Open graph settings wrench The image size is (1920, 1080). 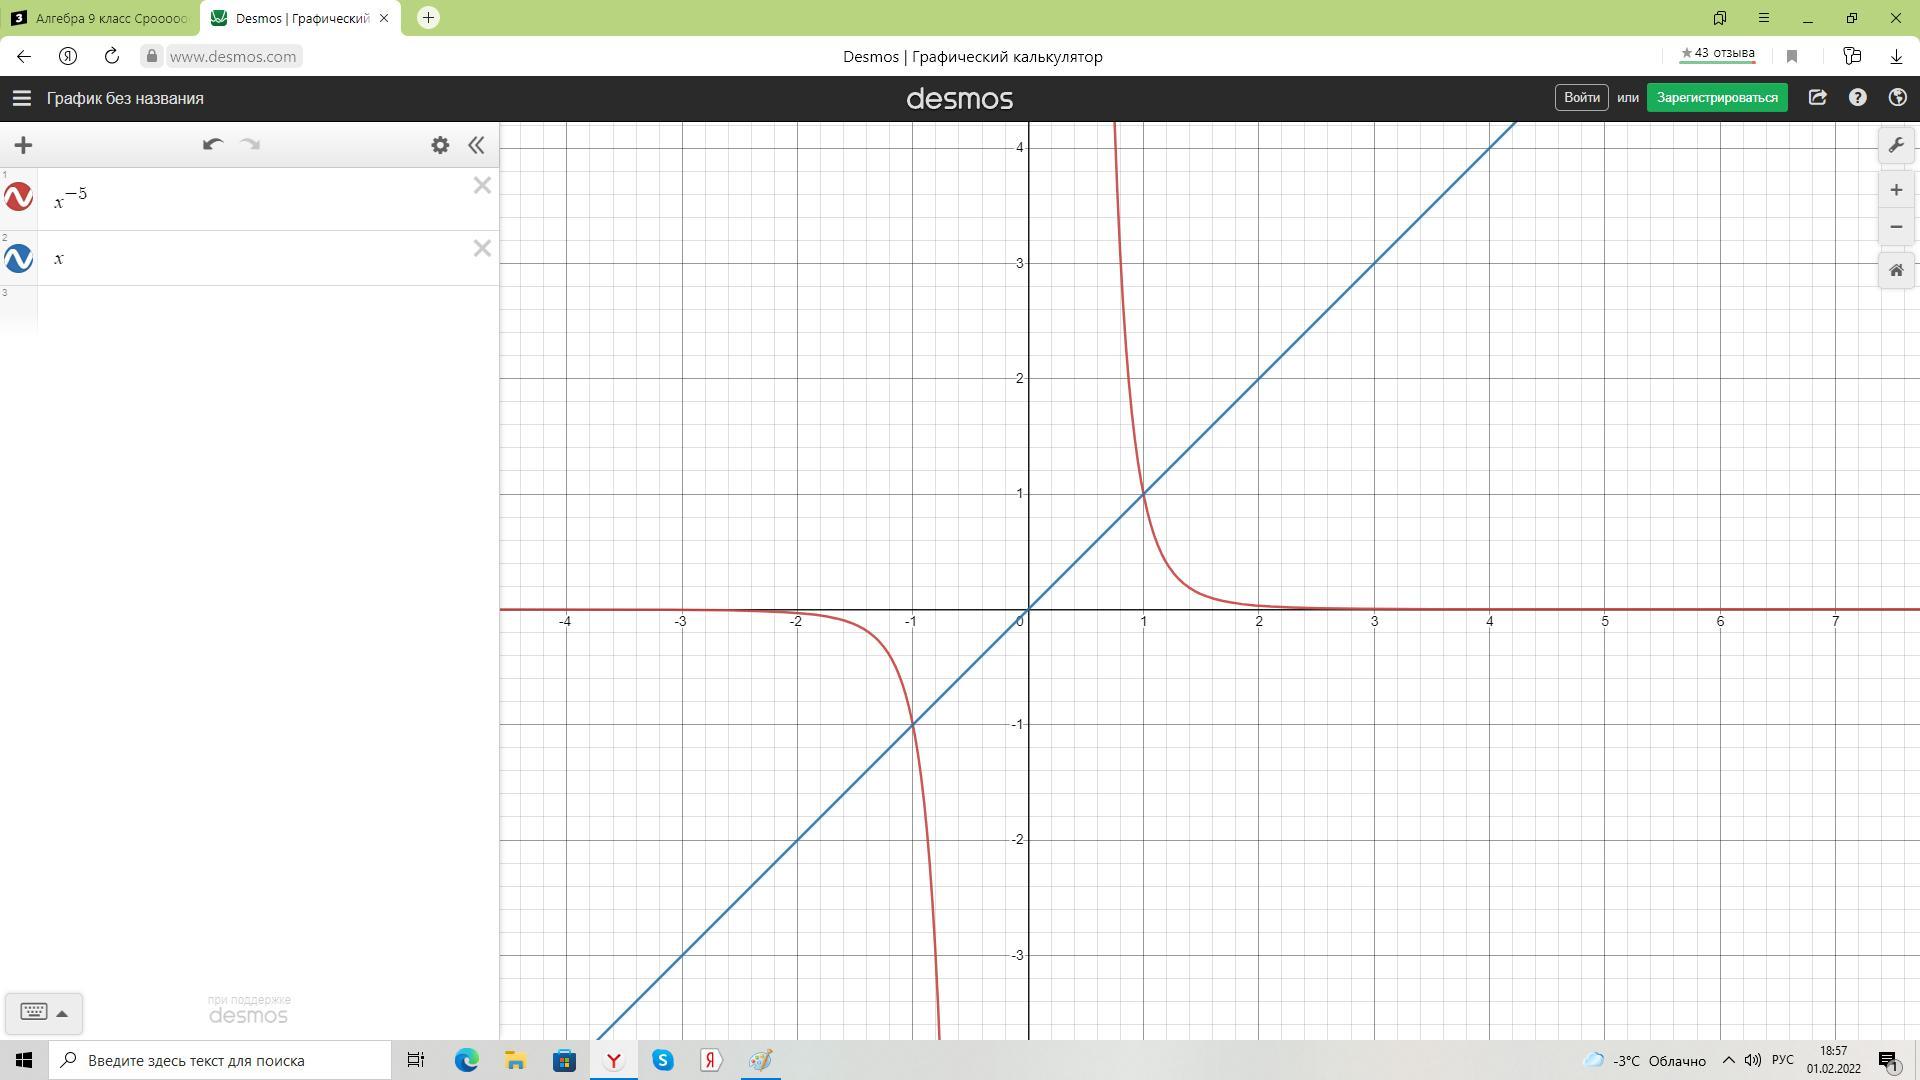1896,145
